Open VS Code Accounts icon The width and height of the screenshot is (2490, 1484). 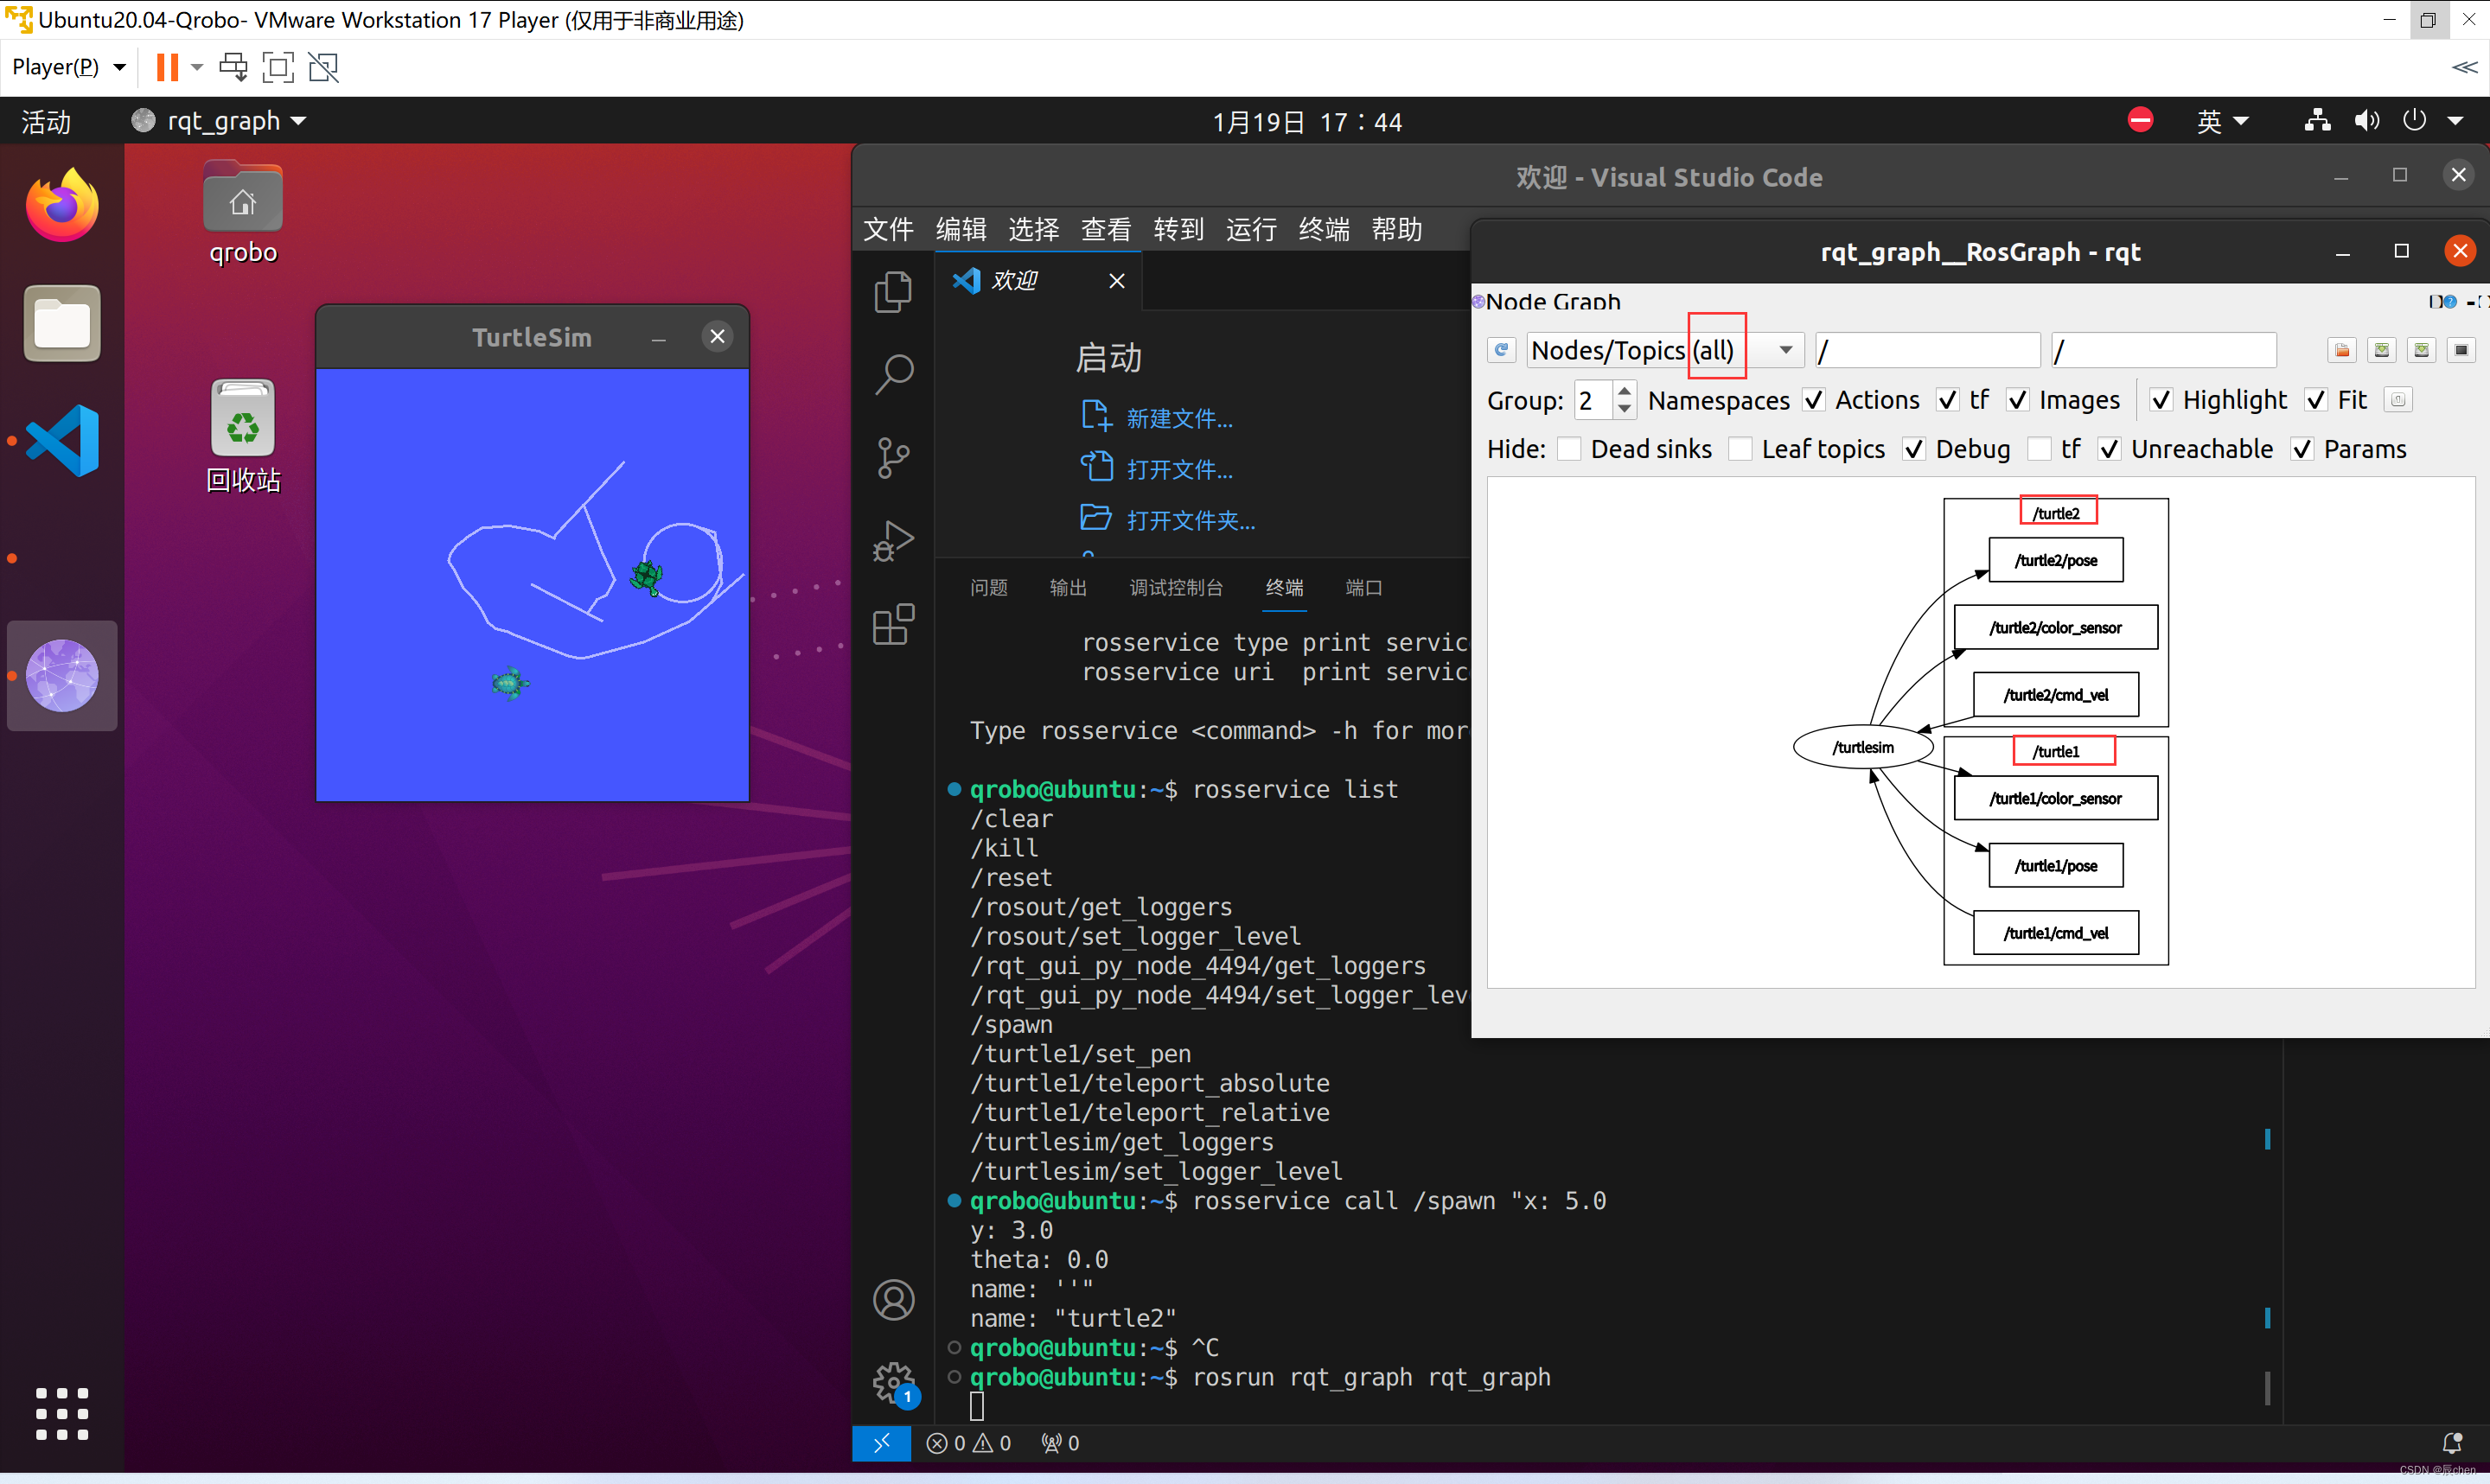[x=893, y=1300]
